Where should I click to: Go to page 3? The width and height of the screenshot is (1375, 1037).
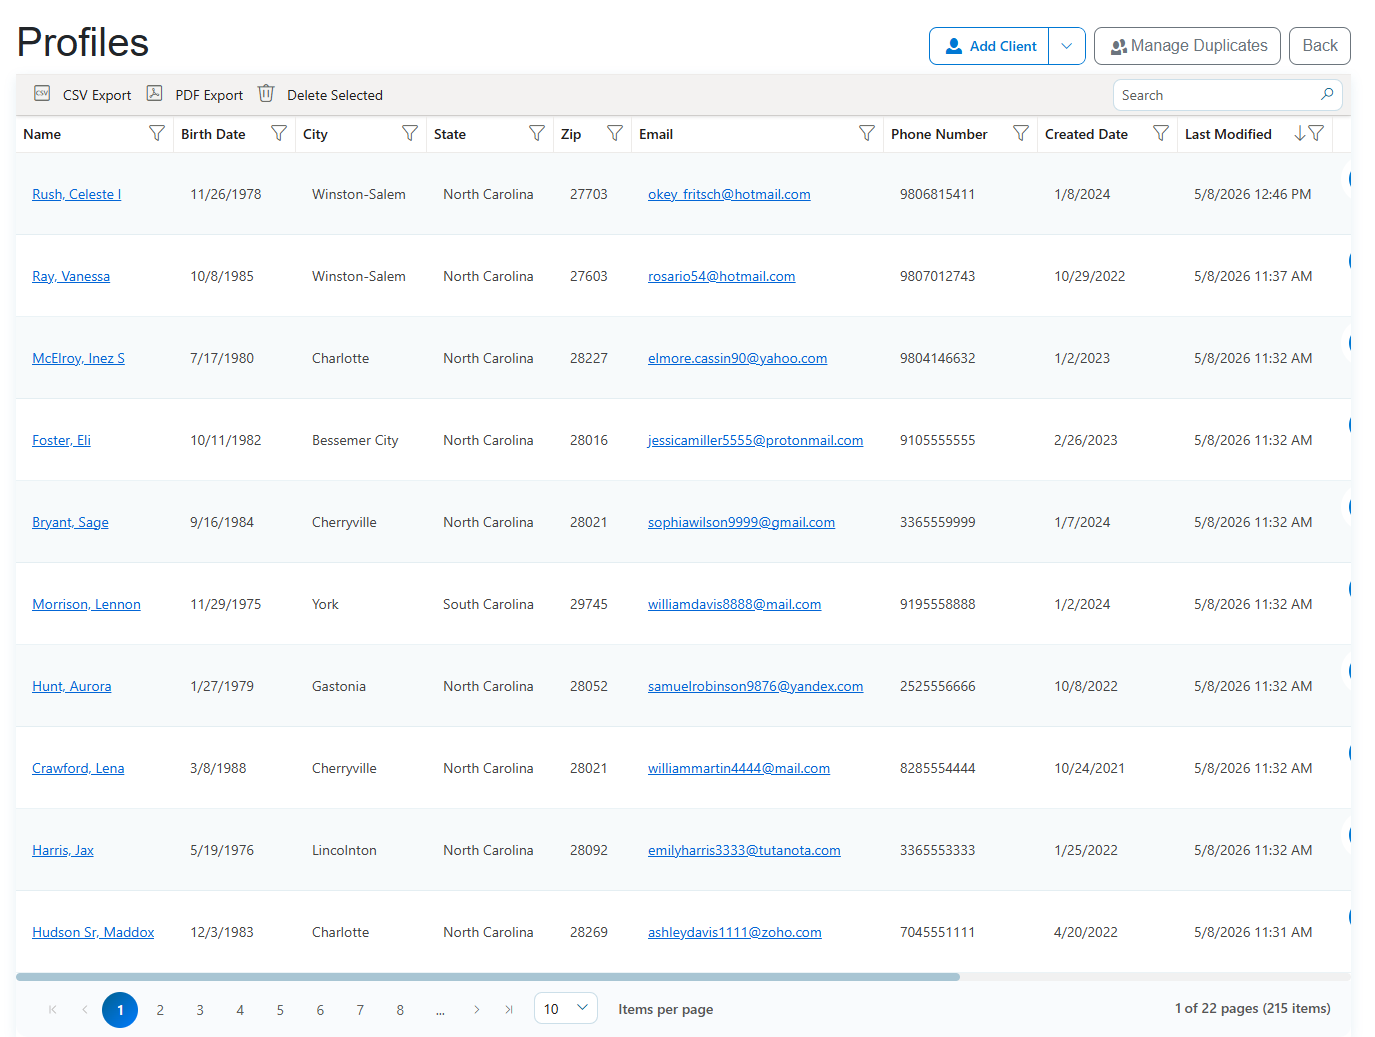point(200,1010)
